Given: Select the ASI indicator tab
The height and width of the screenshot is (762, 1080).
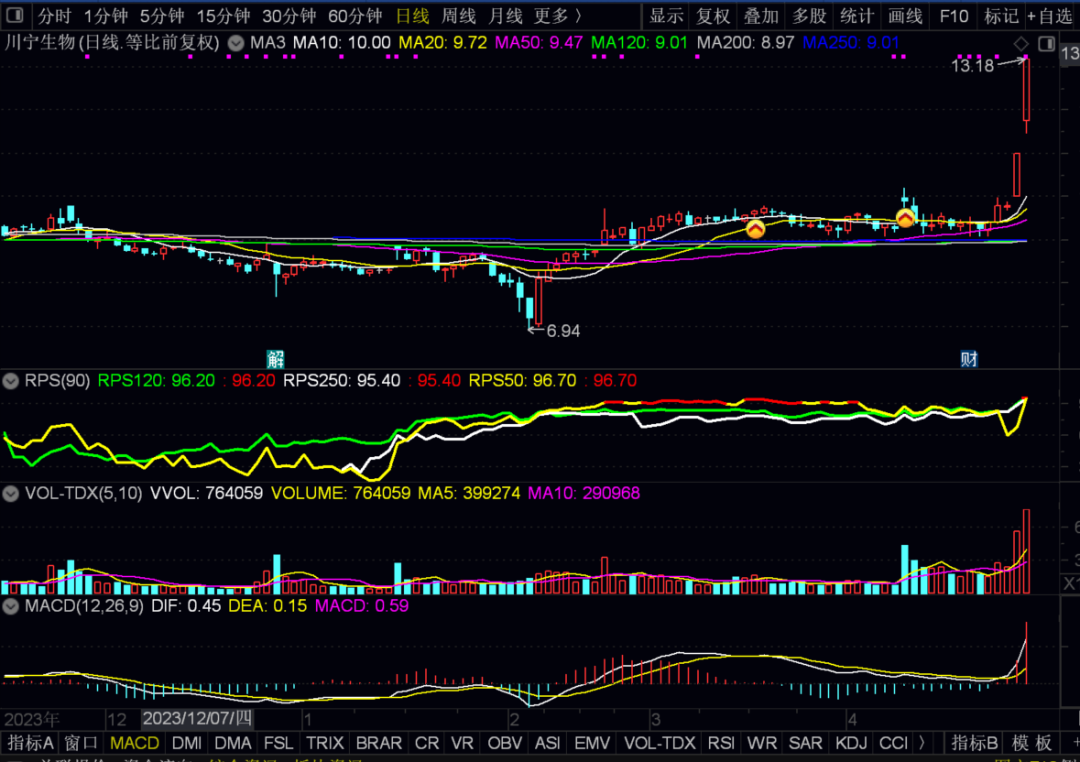Looking at the screenshot, I should tap(548, 743).
